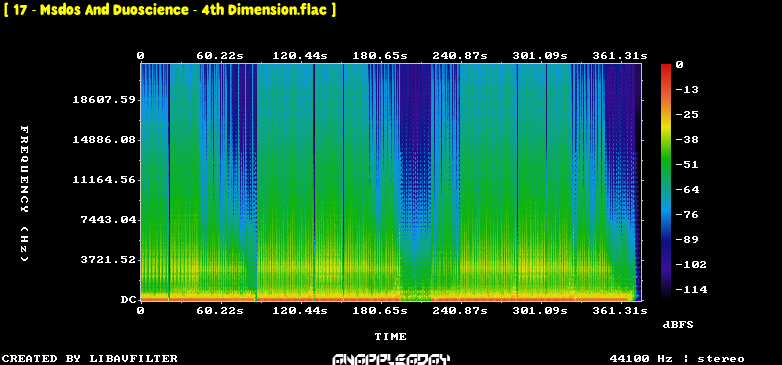Click the 60.22s top time label

pyautogui.click(x=220, y=56)
